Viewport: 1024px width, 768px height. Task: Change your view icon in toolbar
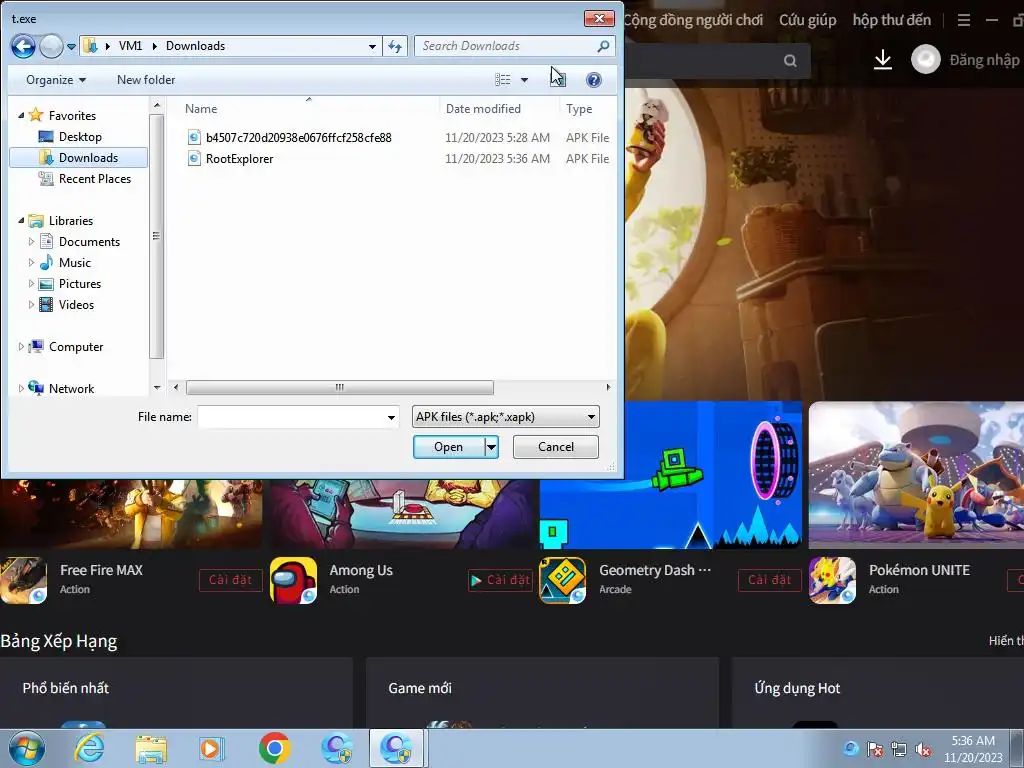tap(502, 80)
